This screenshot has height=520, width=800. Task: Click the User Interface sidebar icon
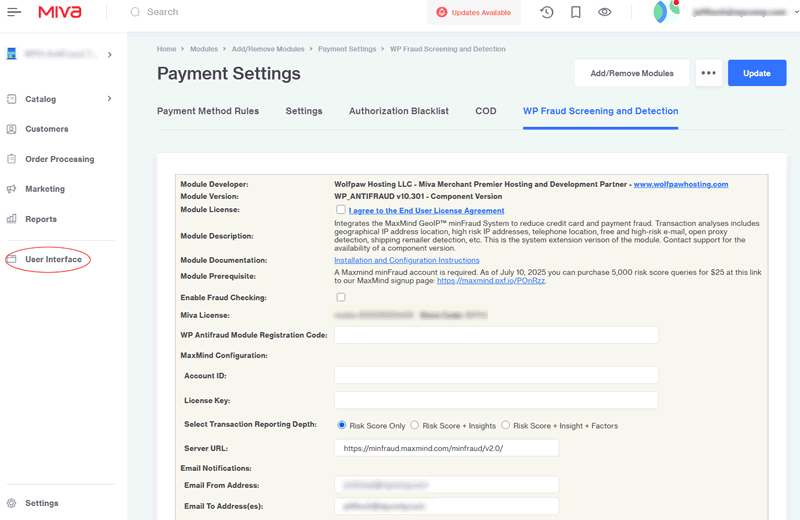click(x=12, y=259)
